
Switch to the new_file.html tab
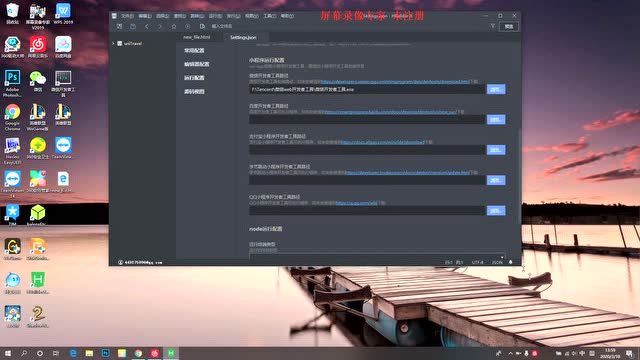tap(197, 37)
